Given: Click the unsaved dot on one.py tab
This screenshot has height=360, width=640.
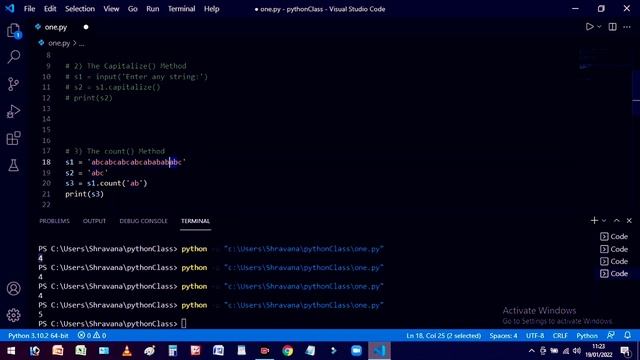Looking at the screenshot, I should click(x=86, y=27).
